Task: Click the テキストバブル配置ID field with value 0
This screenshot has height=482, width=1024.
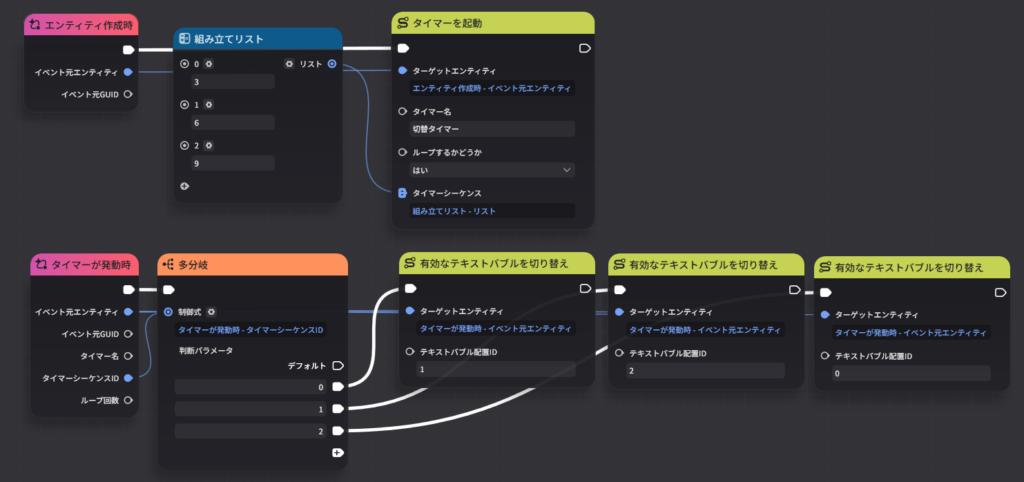Action: [x=911, y=373]
